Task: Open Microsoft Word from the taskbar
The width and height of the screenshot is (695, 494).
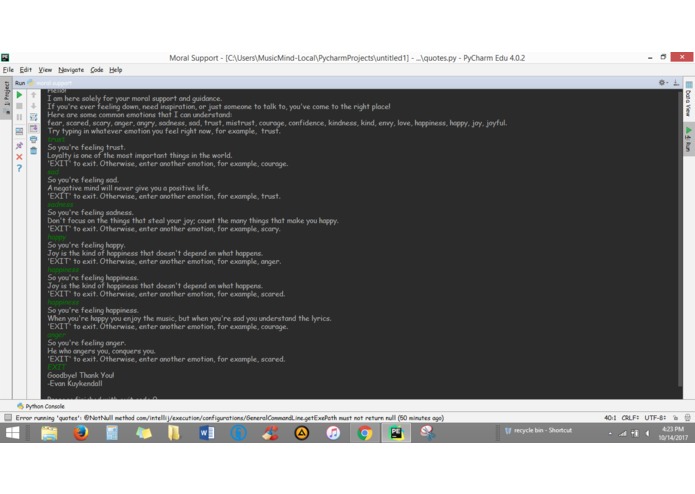Action: coord(207,432)
